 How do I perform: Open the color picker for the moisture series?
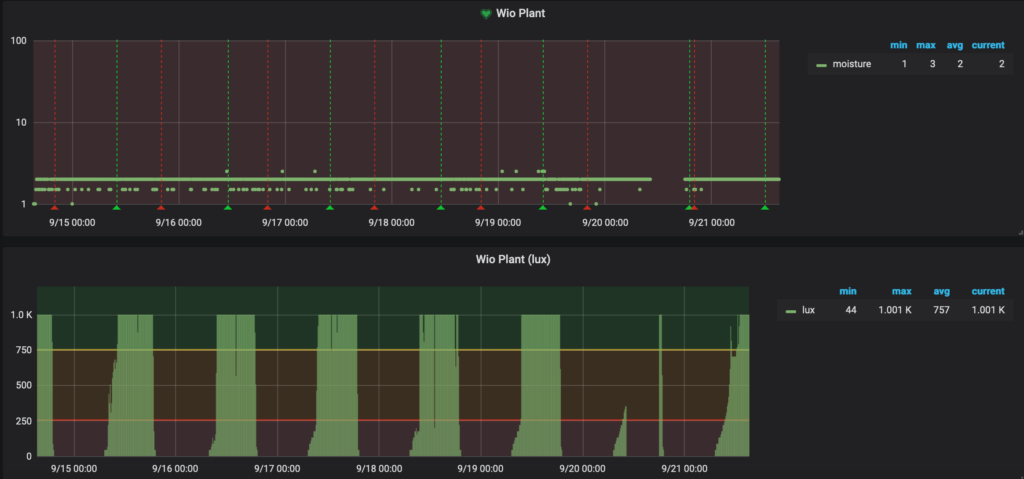(821, 64)
